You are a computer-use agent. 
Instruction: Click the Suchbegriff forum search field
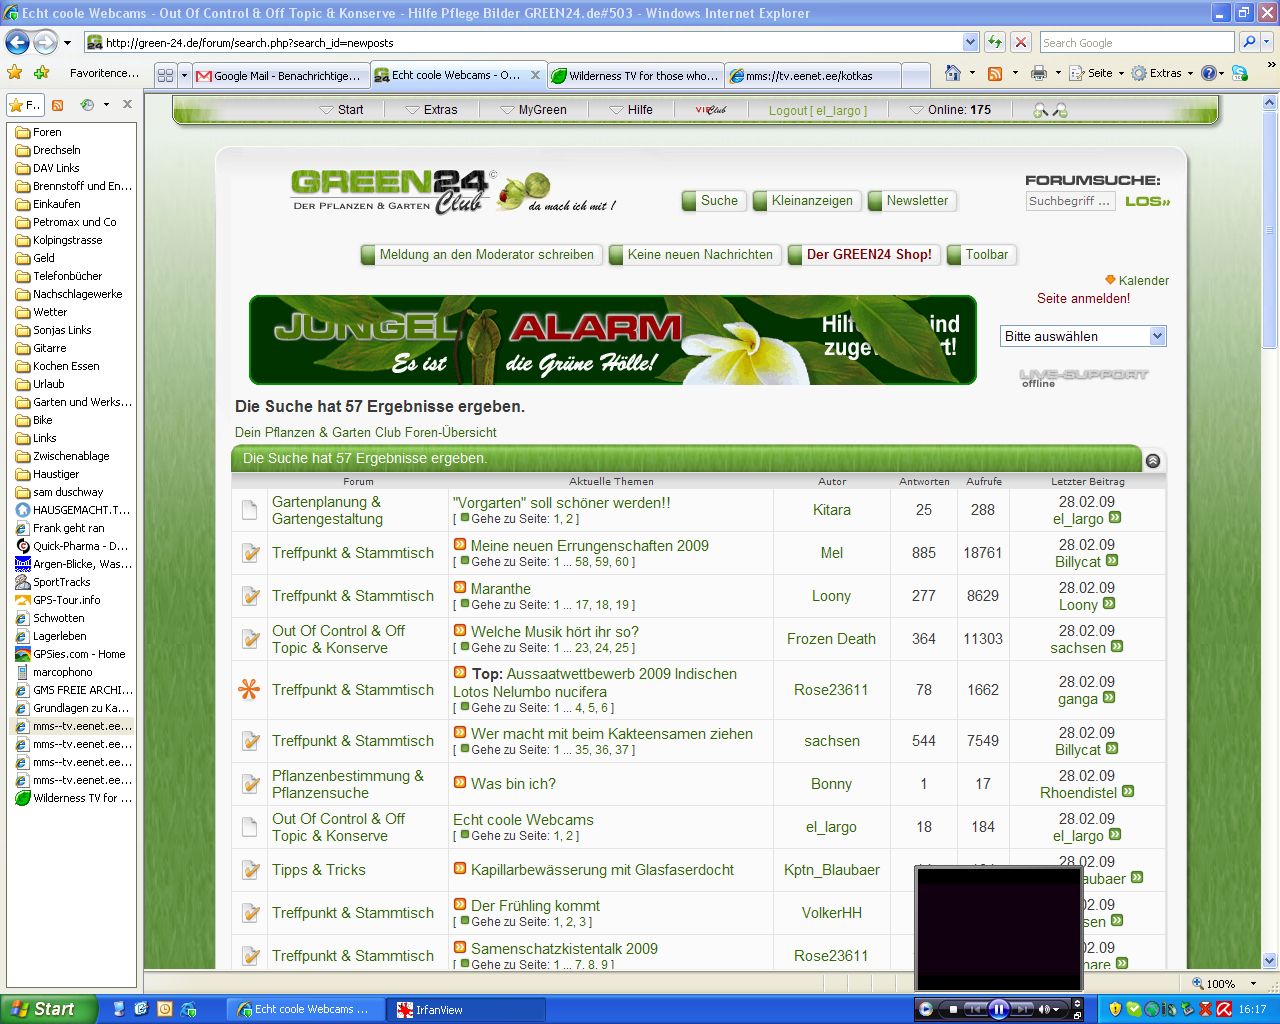pos(1069,201)
